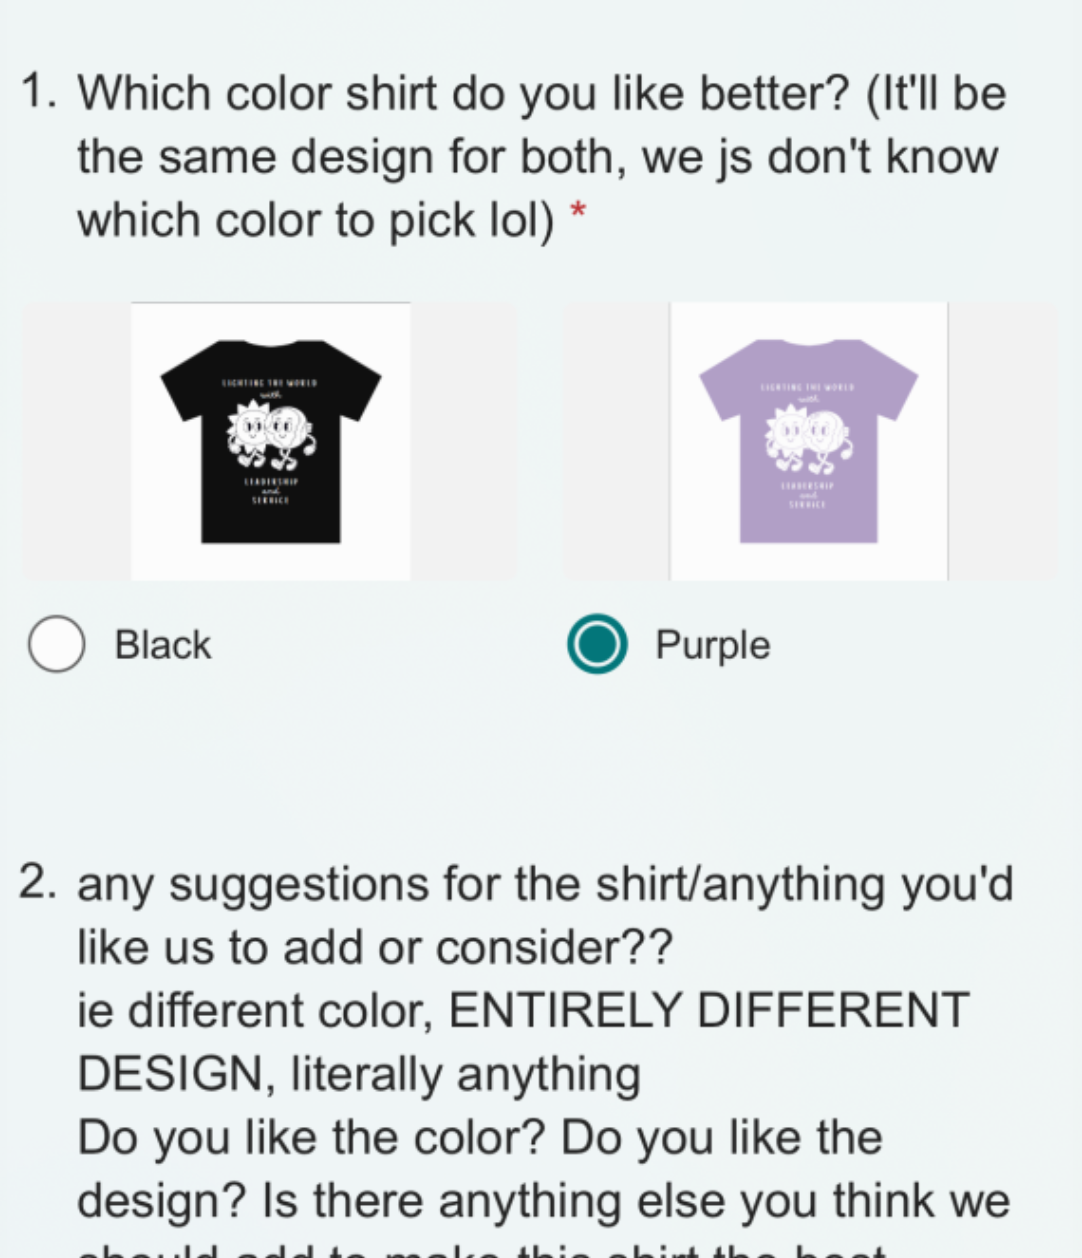Click the "Purple" option label
The width and height of the screenshot is (1082, 1258).
coord(712,645)
